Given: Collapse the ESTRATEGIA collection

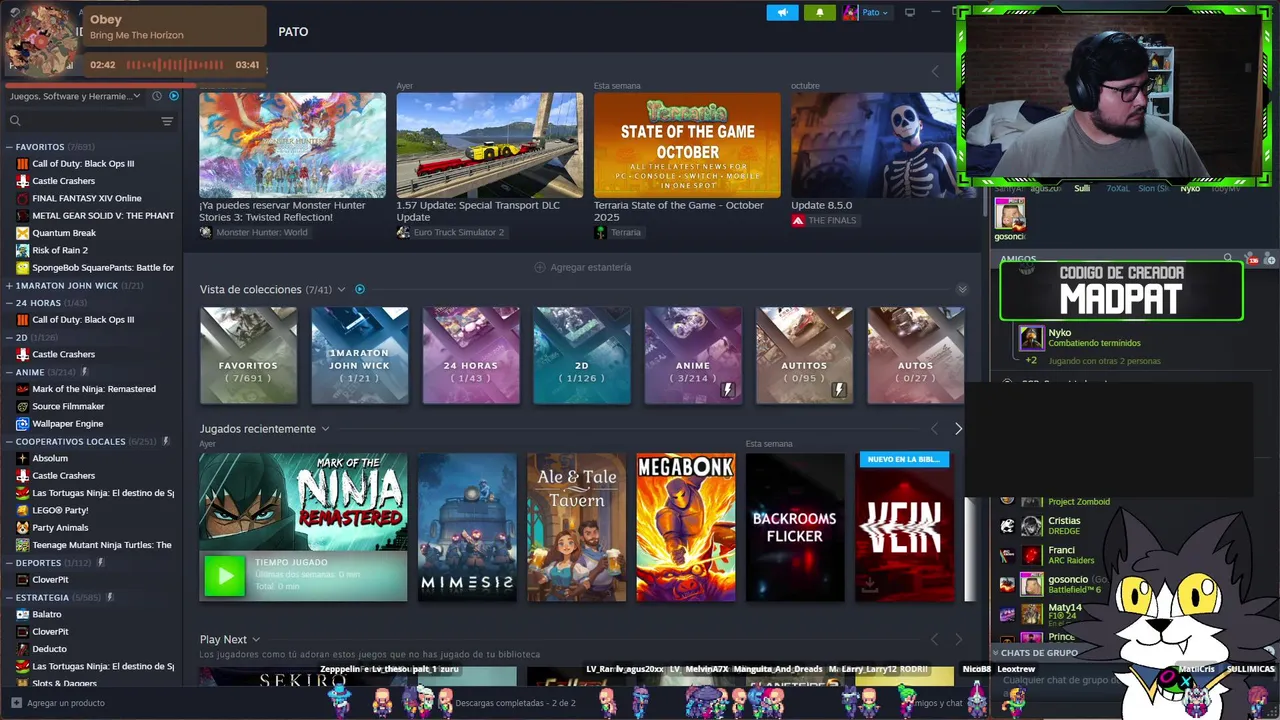Looking at the screenshot, I should coord(9,597).
